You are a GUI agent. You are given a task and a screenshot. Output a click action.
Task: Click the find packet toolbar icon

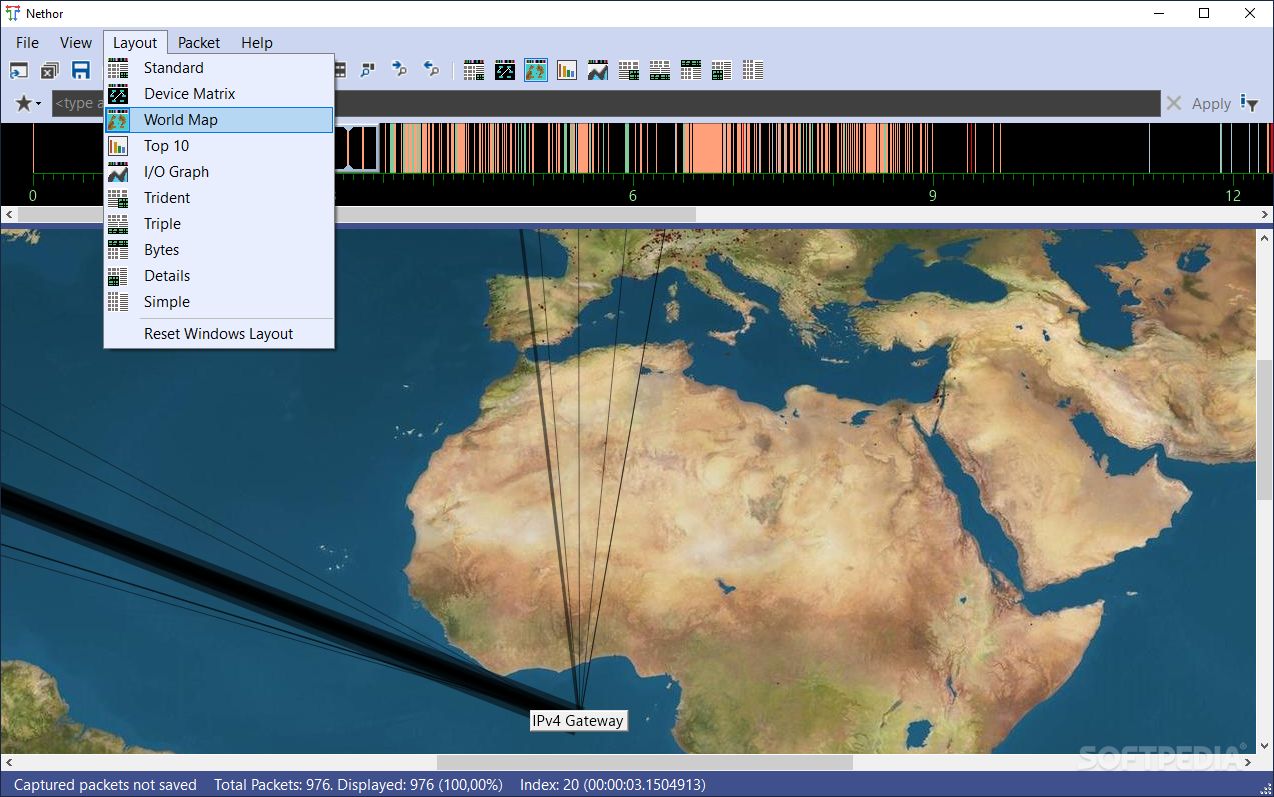pos(368,70)
